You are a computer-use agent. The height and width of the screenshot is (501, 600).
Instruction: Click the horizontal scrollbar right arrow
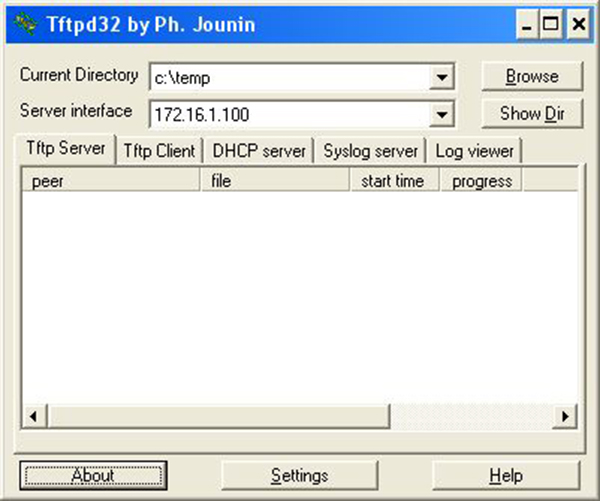[566, 415]
